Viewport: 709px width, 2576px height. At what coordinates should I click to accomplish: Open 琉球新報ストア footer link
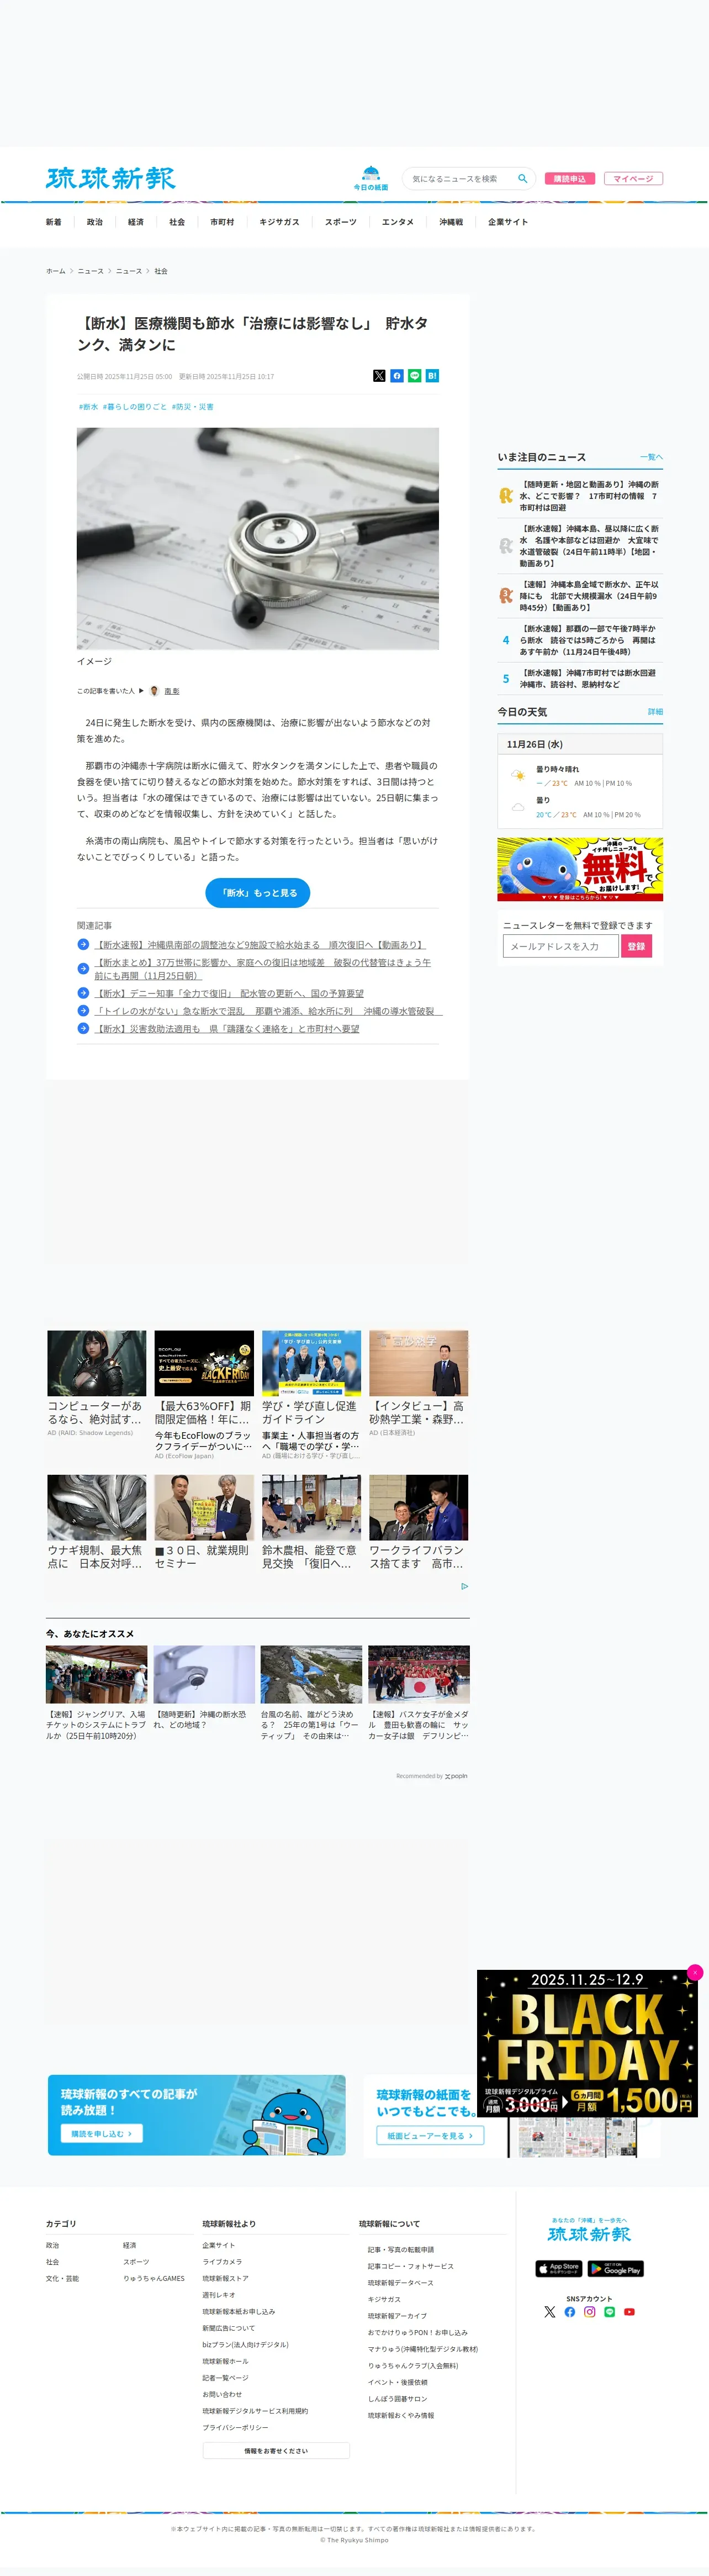tap(226, 2278)
